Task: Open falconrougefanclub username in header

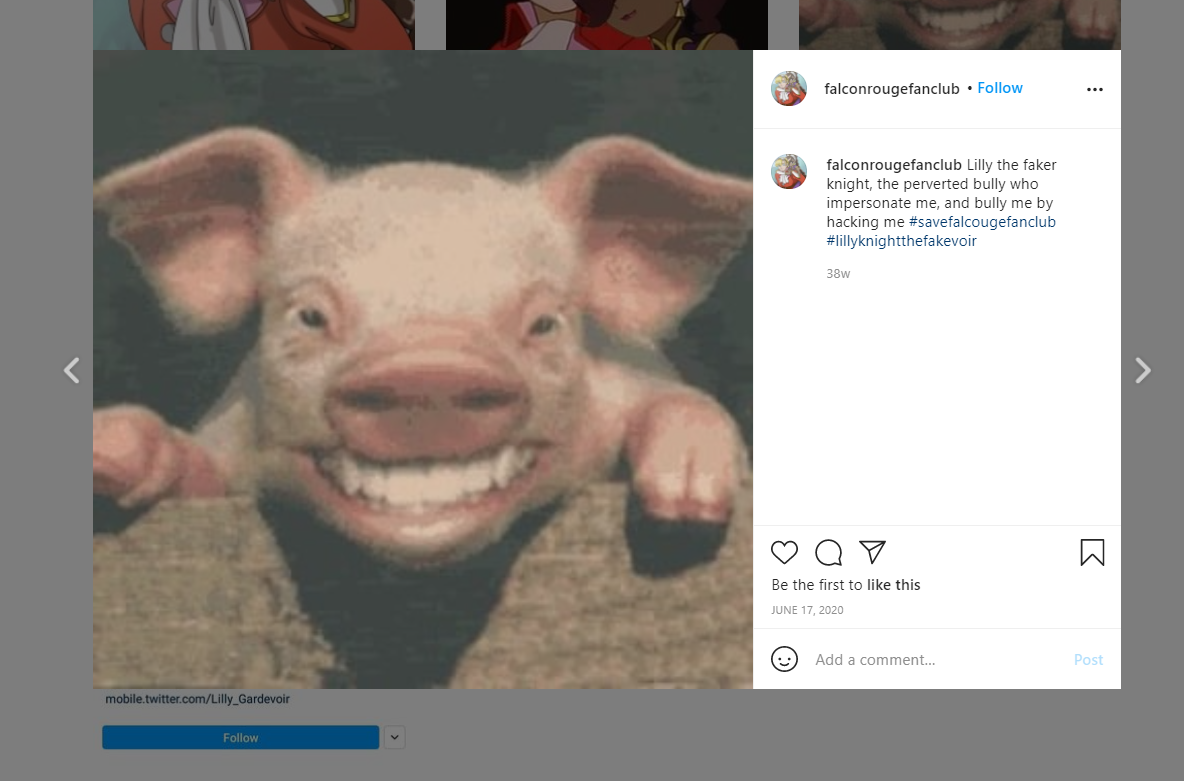Action: [x=892, y=88]
